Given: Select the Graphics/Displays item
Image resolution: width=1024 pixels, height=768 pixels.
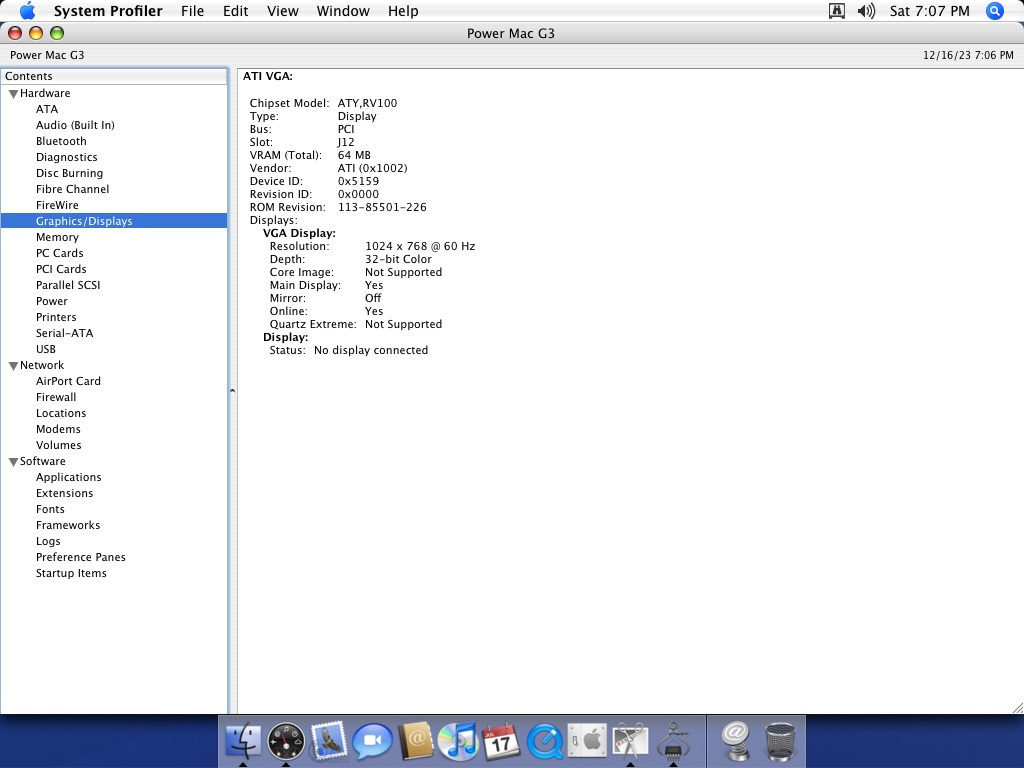Looking at the screenshot, I should pyautogui.click(x=114, y=221).
